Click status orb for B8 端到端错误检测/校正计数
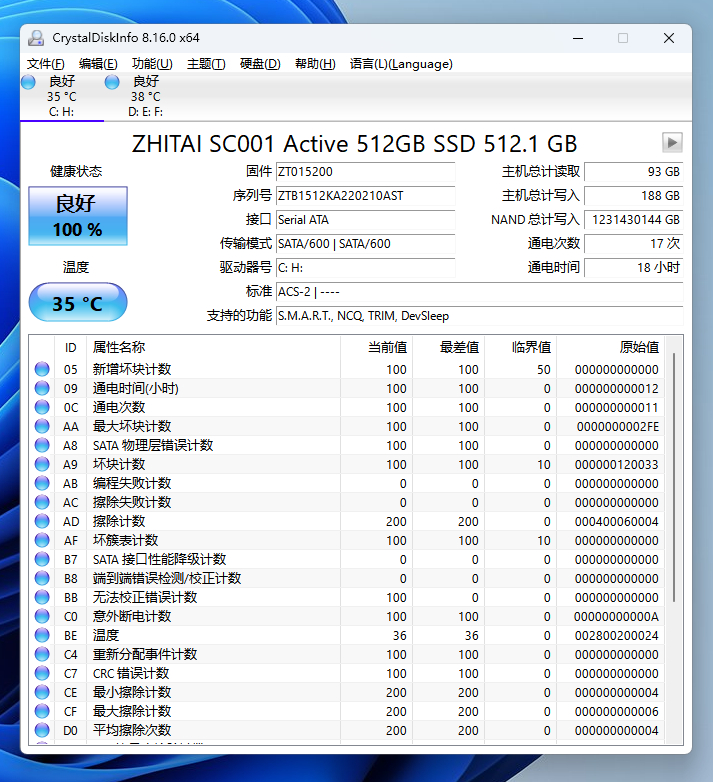The image size is (713, 782). coord(42,578)
